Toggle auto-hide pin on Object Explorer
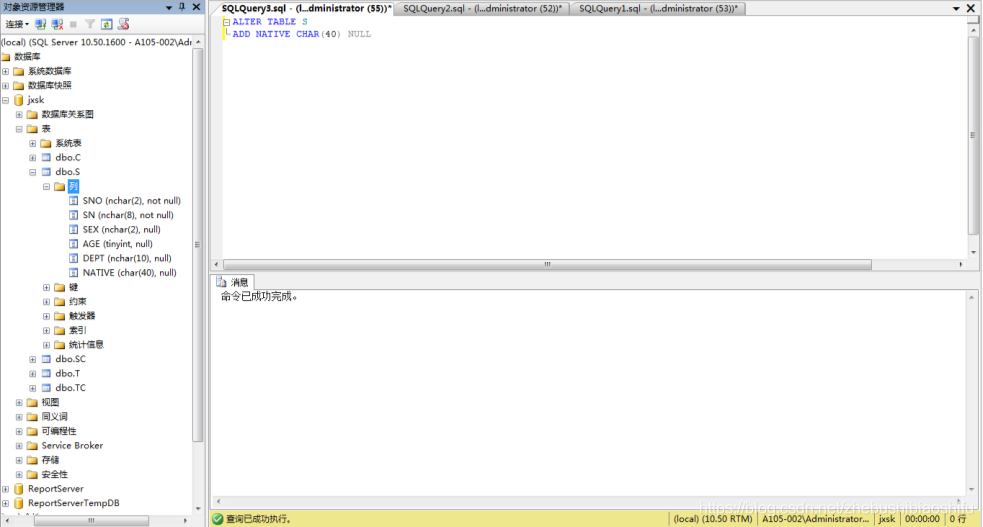Image resolution: width=983 pixels, height=527 pixels. [182, 7]
